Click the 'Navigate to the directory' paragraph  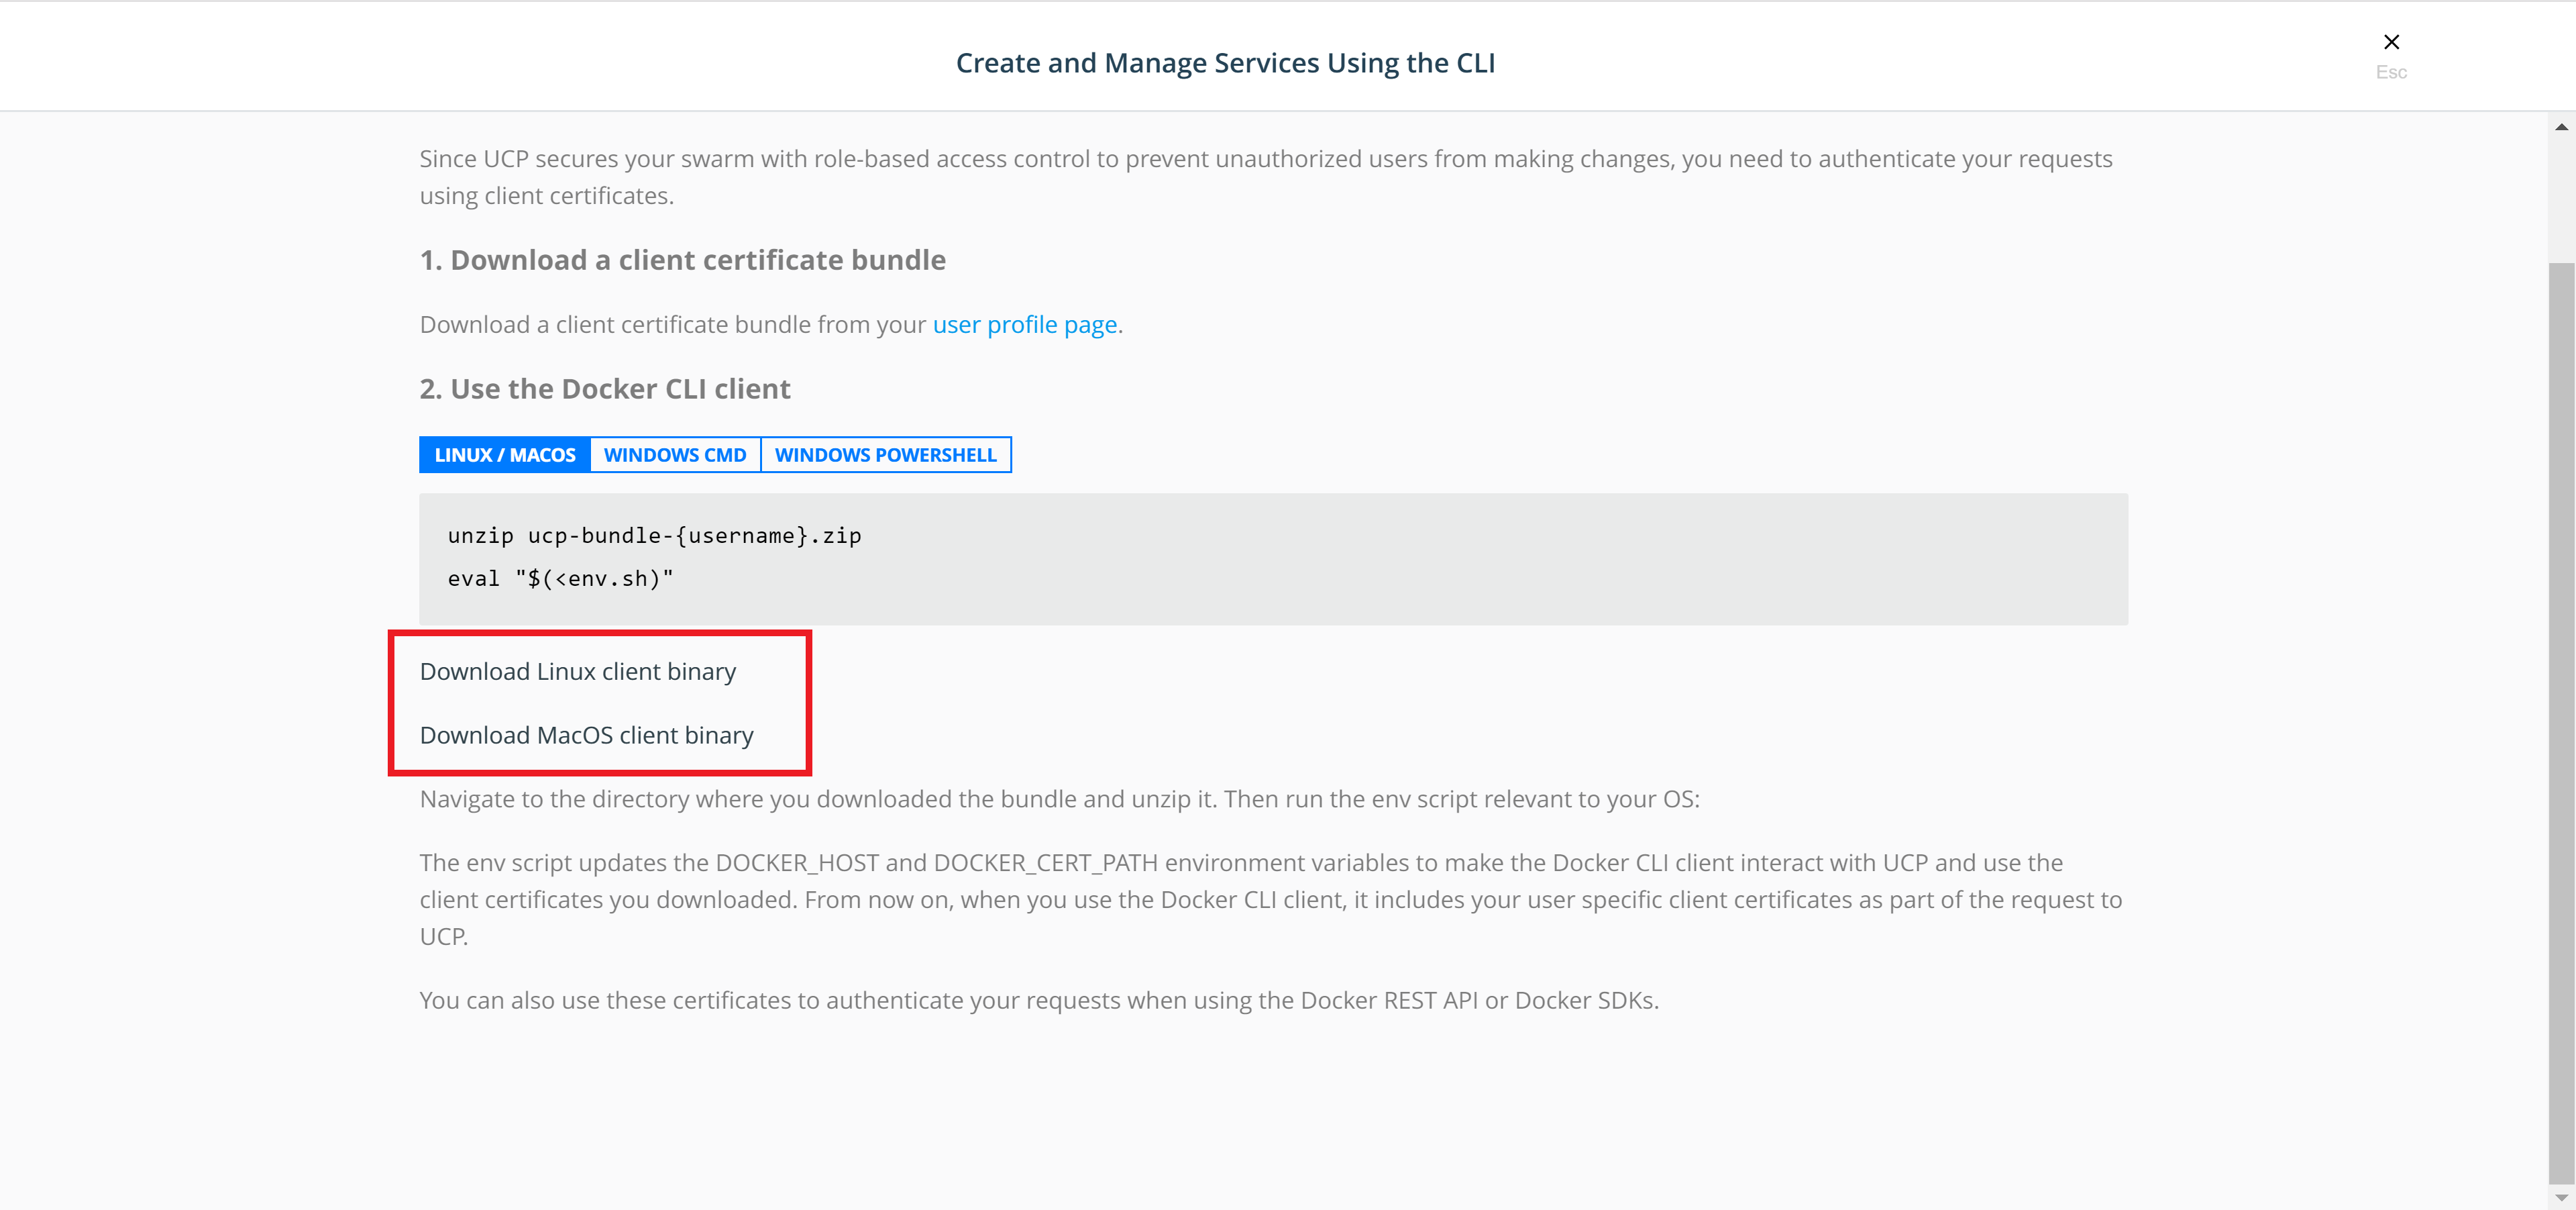tap(1059, 799)
